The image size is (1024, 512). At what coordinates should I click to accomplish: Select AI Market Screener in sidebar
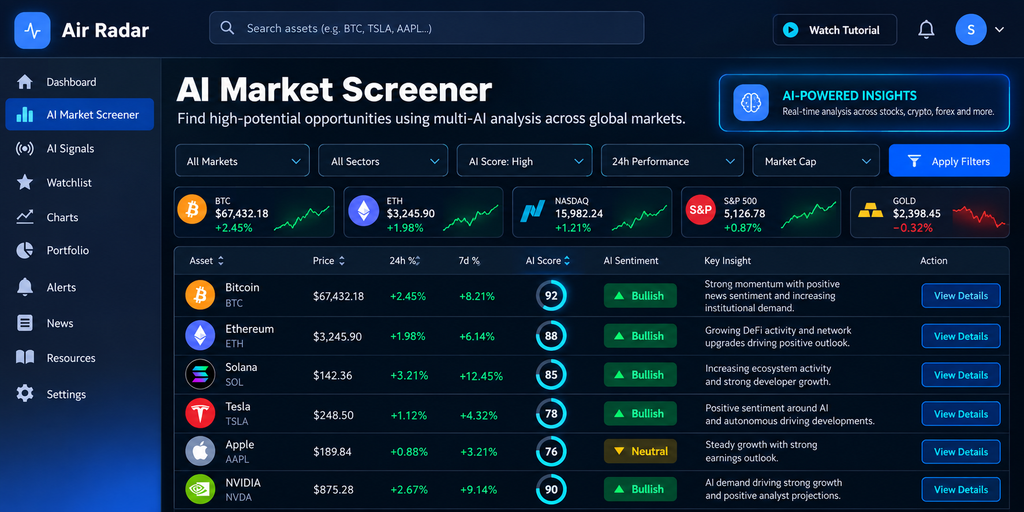pyautogui.click(x=80, y=114)
